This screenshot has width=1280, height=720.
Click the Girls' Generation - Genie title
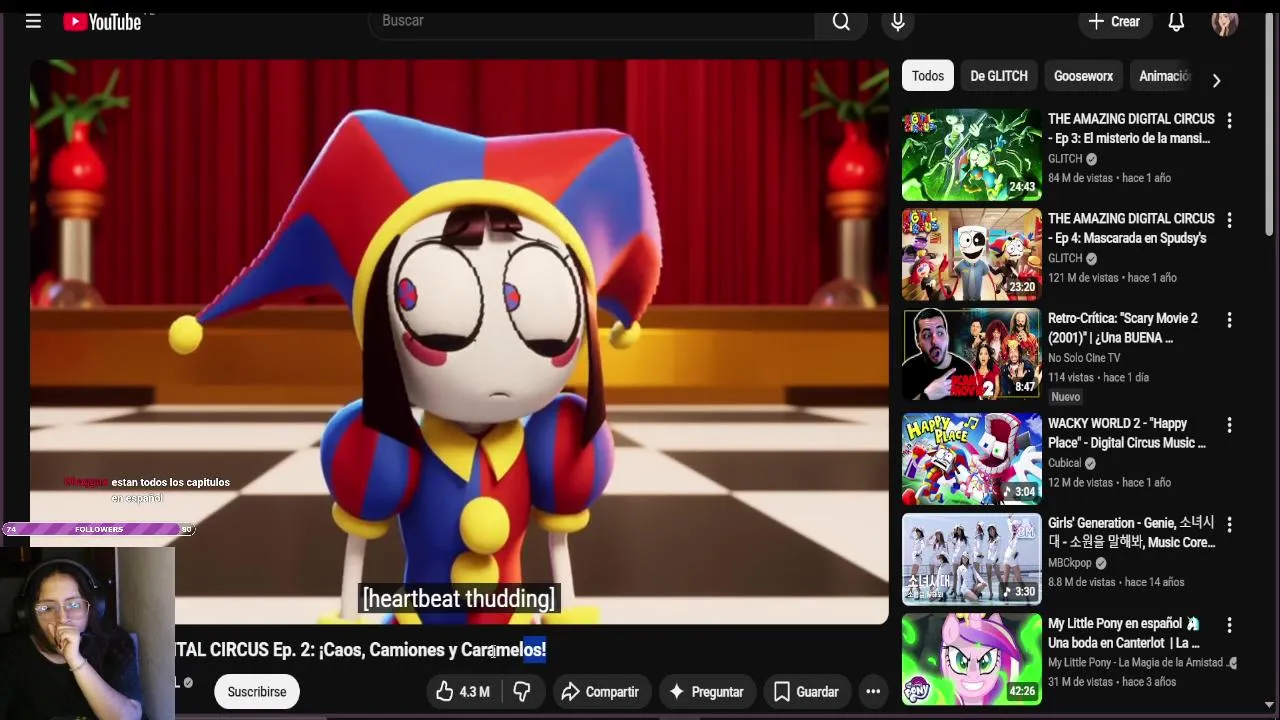point(1131,533)
